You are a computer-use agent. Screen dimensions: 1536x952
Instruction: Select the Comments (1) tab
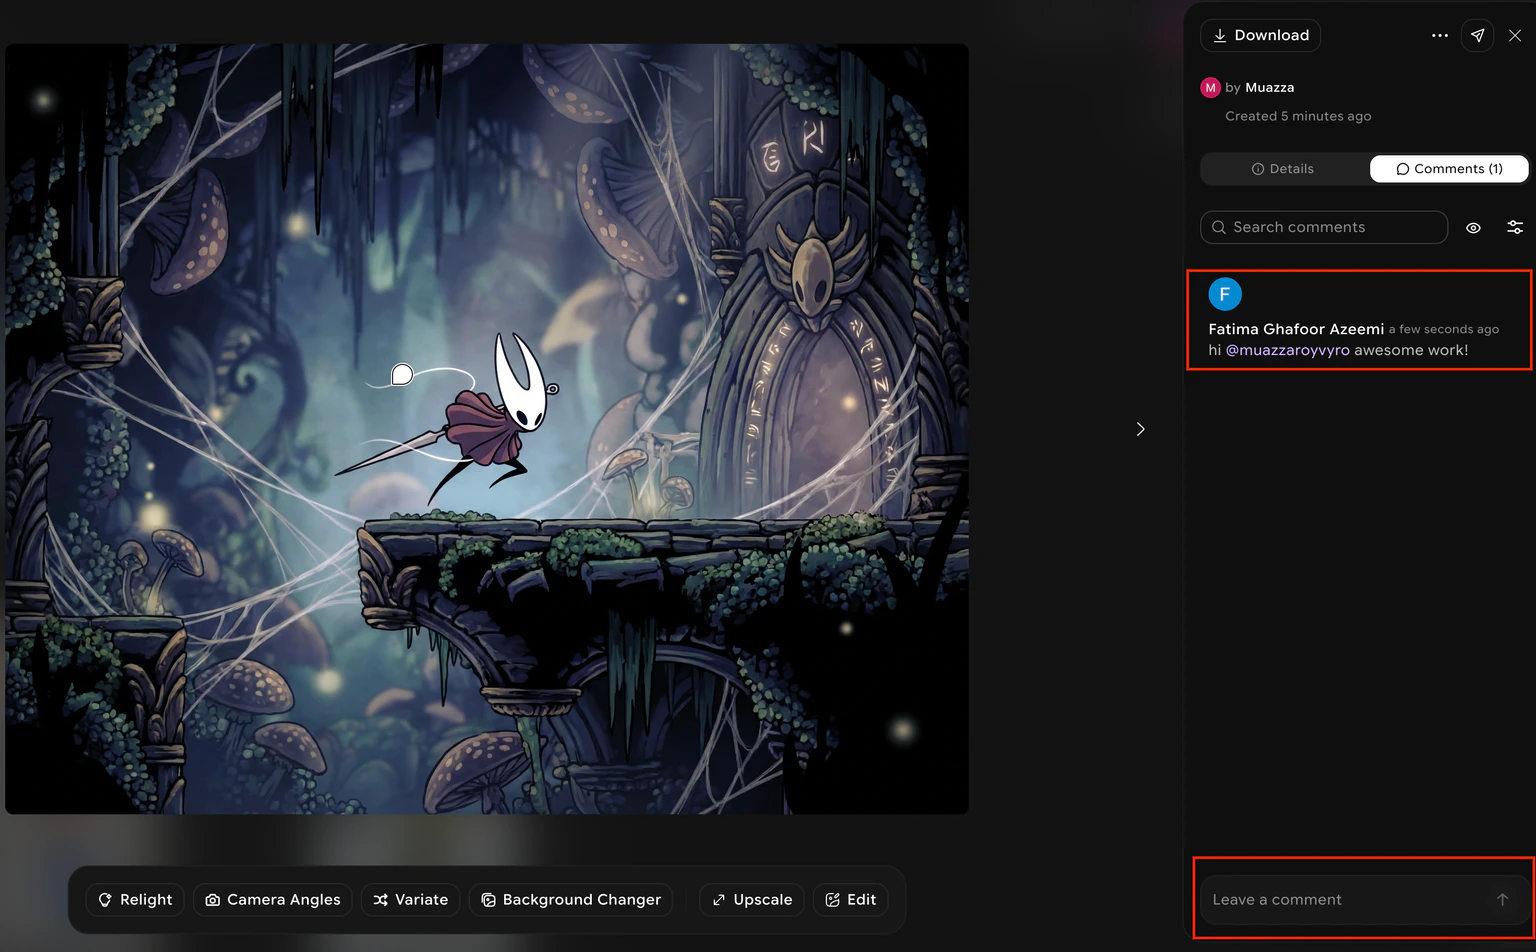pyautogui.click(x=1449, y=169)
